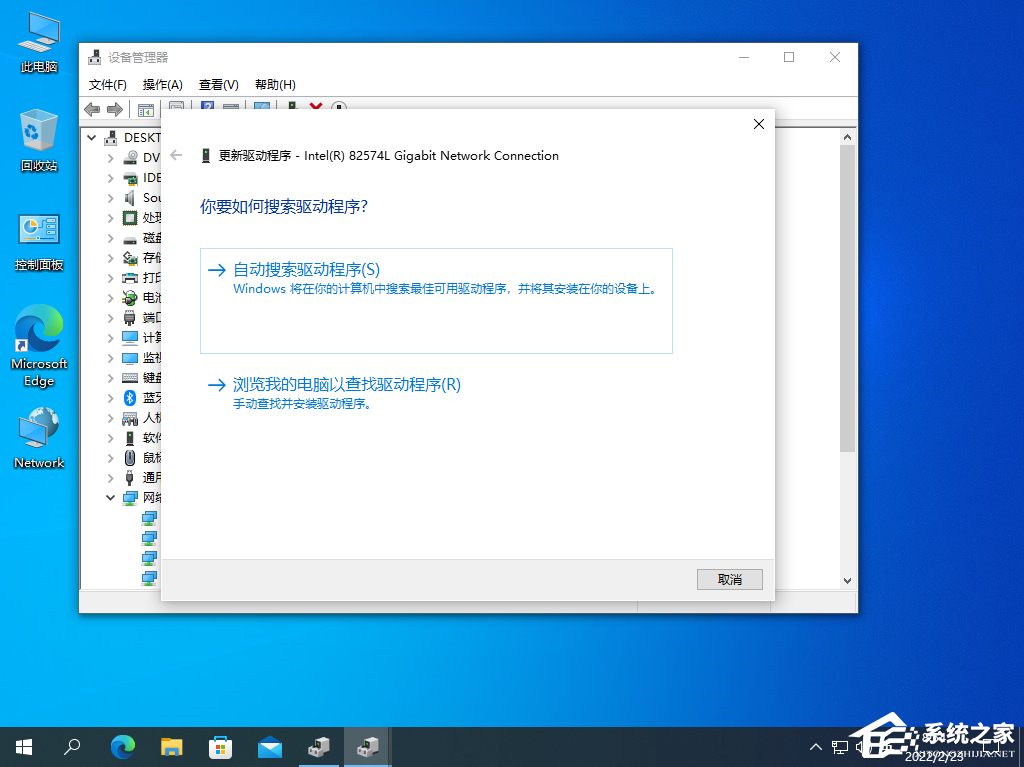Select the 打印 (print queue) category icon
The image size is (1024, 767).
tap(130, 277)
